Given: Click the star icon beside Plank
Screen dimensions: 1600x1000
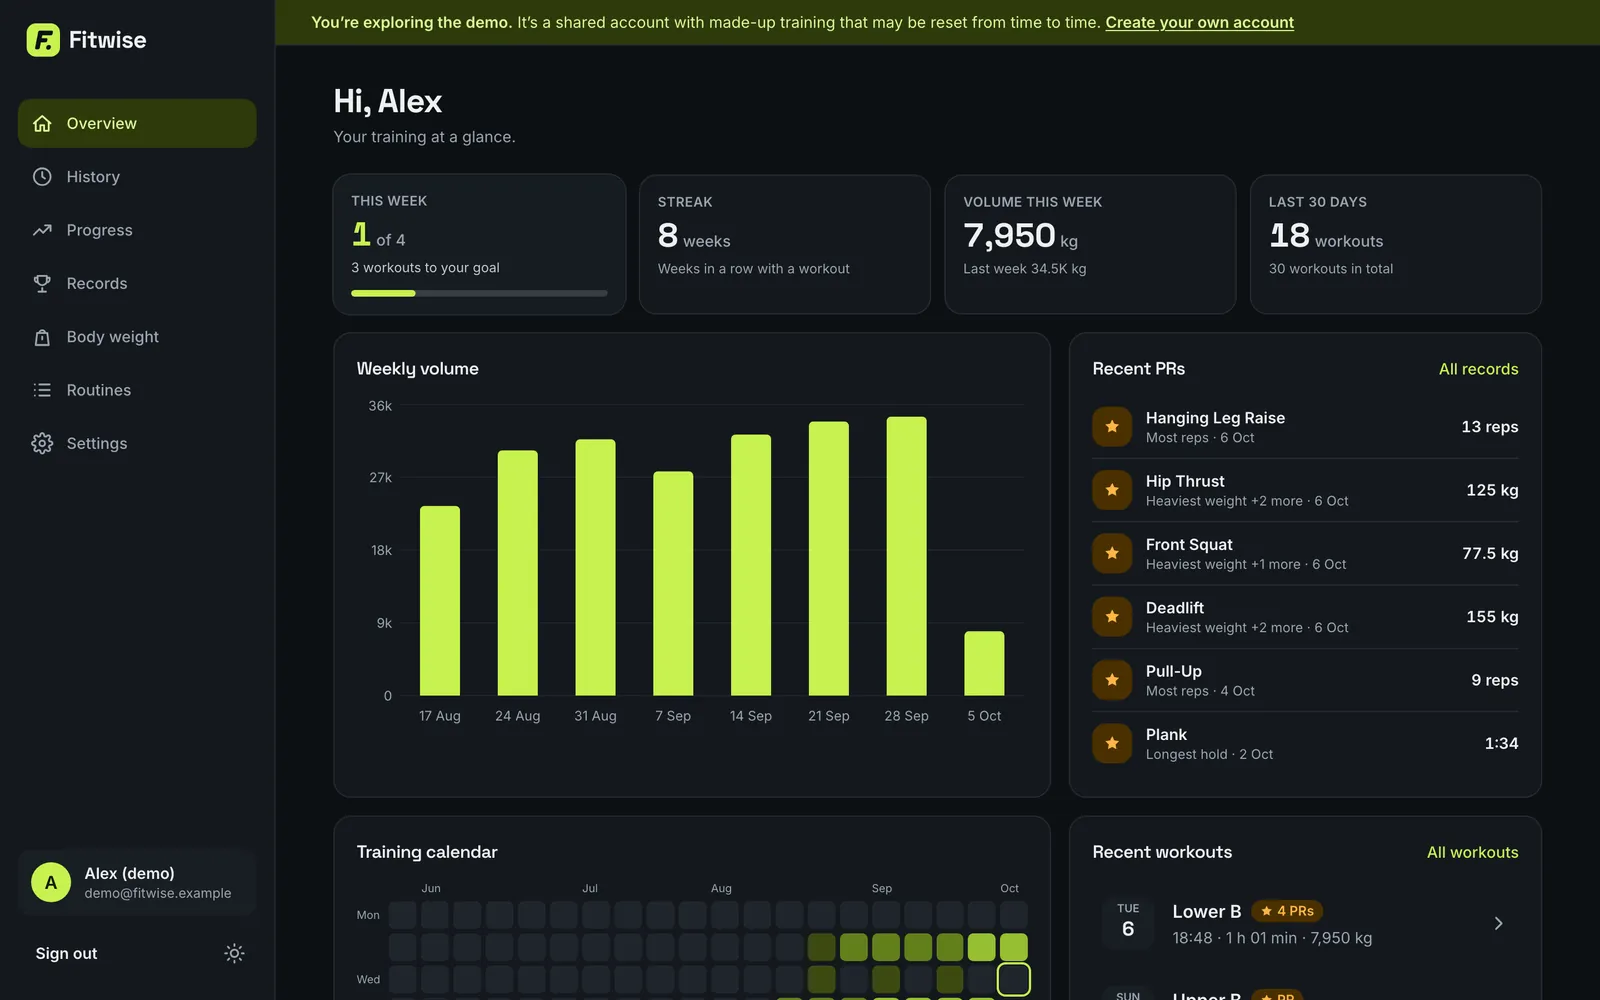Looking at the screenshot, I should 1112,743.
